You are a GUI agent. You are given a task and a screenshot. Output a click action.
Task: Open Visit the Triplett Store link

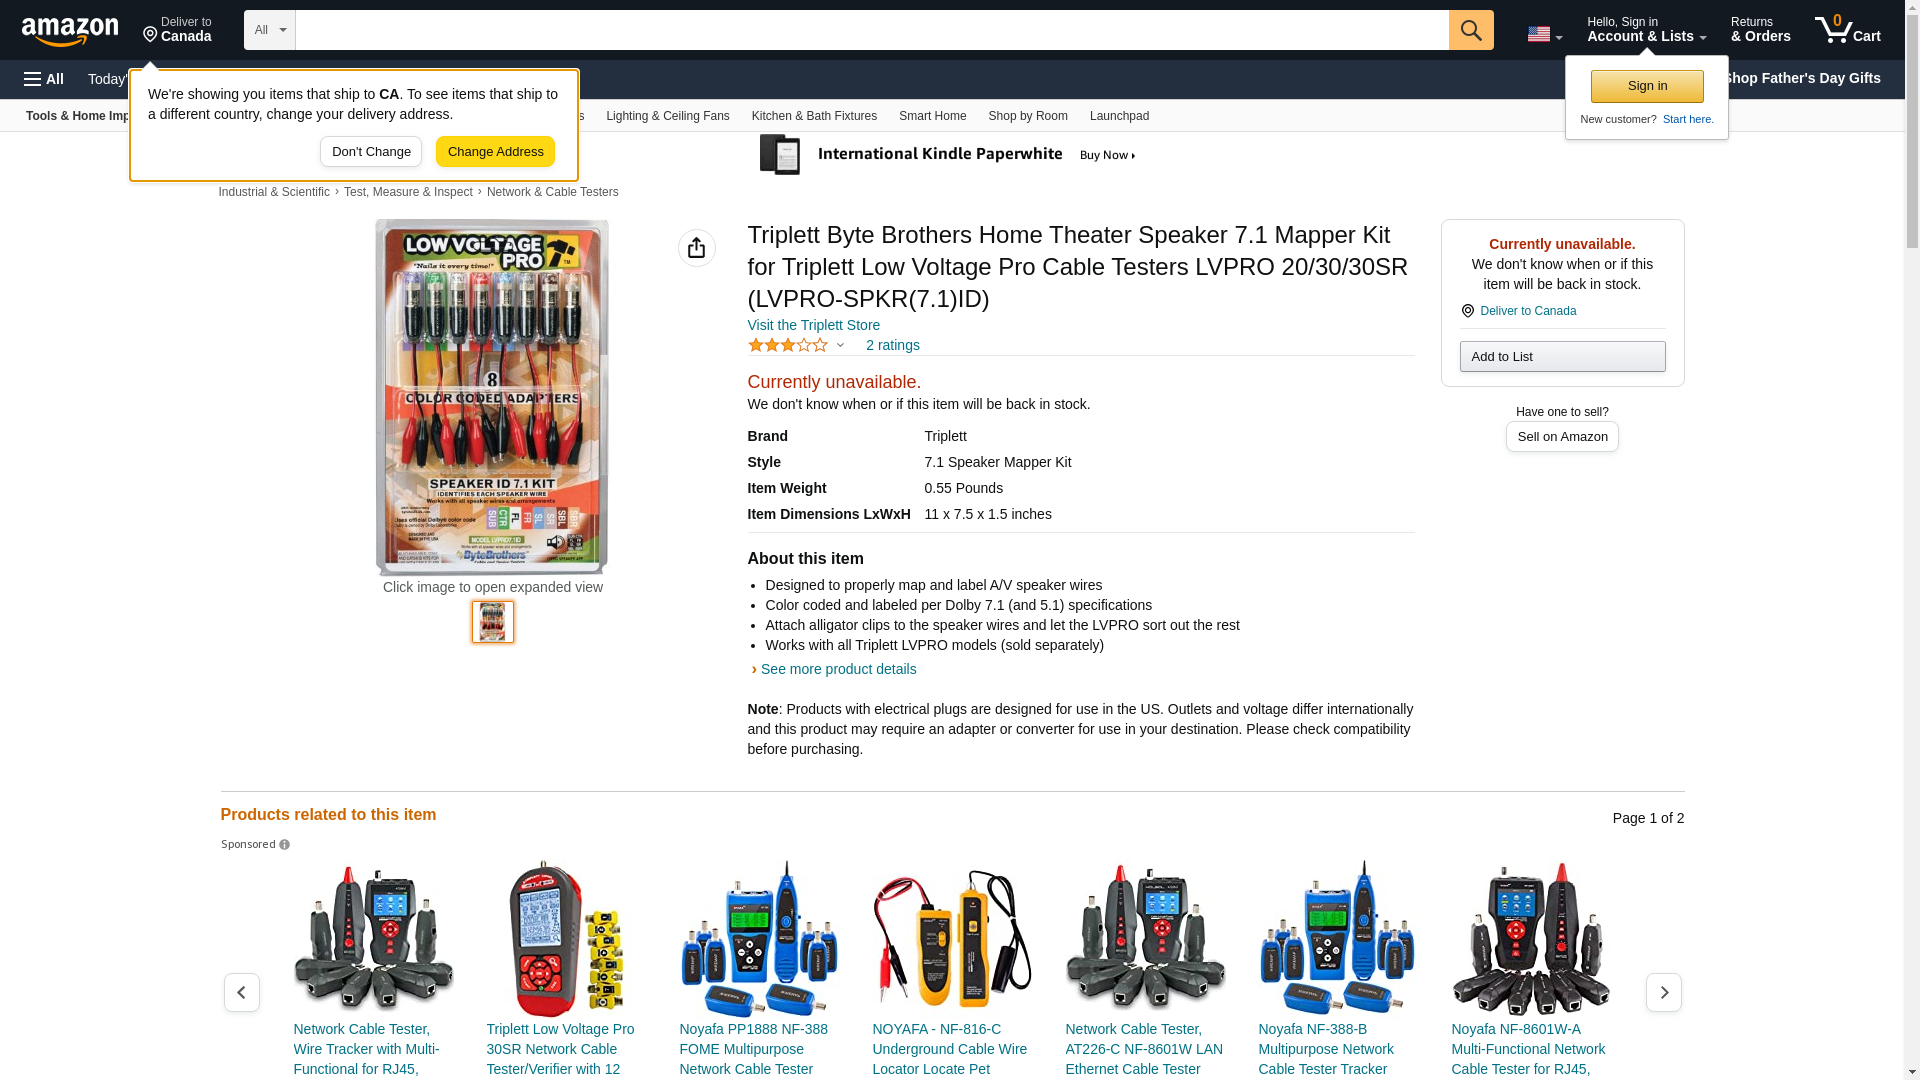(x=814, y=325)
